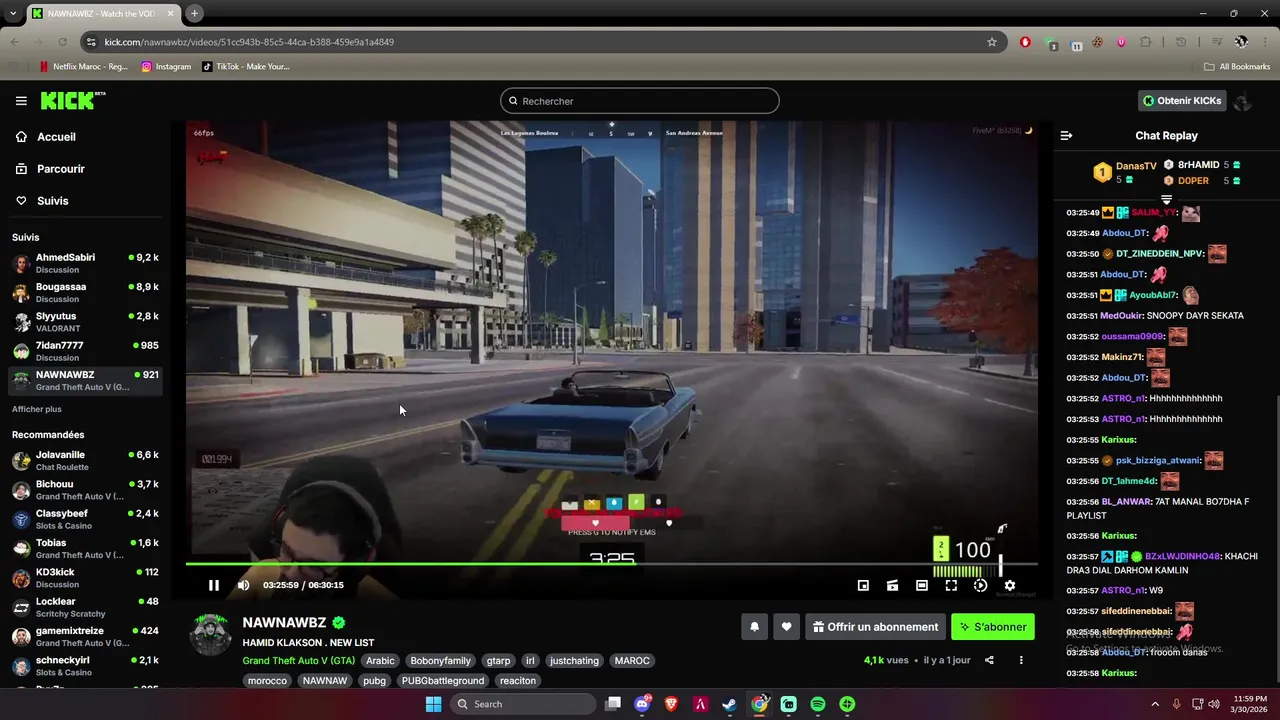The image size is (1280, 720).
Task: Open gamemixtreize avatar thumbnail
Action: 21,637
